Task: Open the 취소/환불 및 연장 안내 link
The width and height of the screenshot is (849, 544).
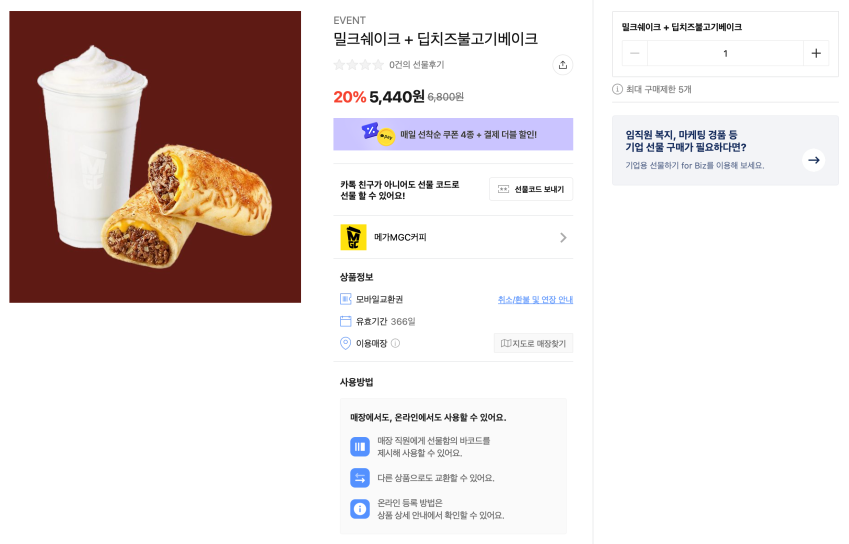Action: (535, 299)
